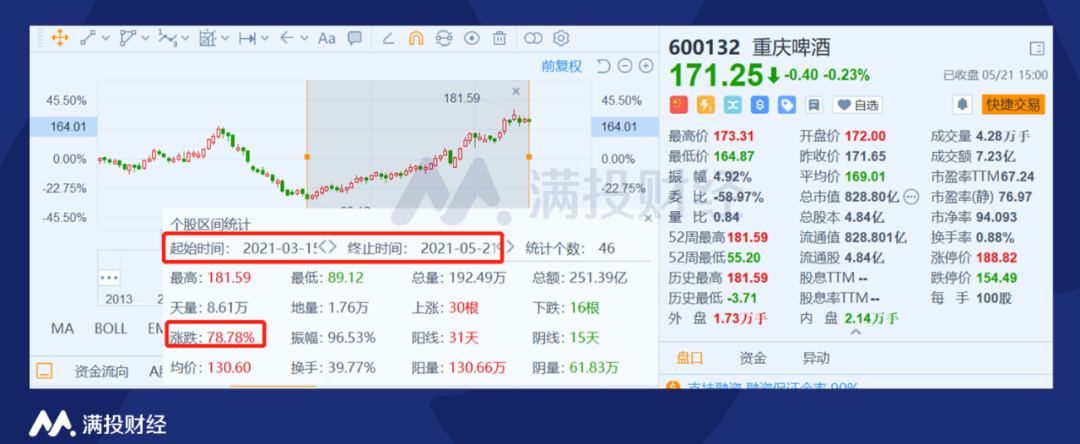Screen dimensions: 1080x444
Task: Expand wave polyline tool dropdown arrow
Action: click(185, 39)
